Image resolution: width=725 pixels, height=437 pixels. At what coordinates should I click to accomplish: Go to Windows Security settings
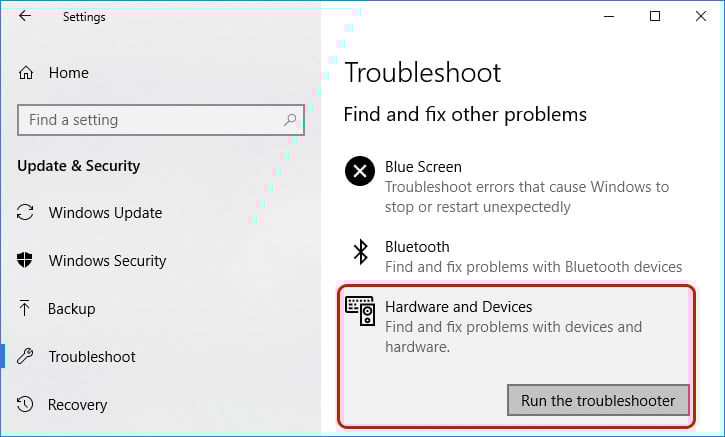click(107, 261)
